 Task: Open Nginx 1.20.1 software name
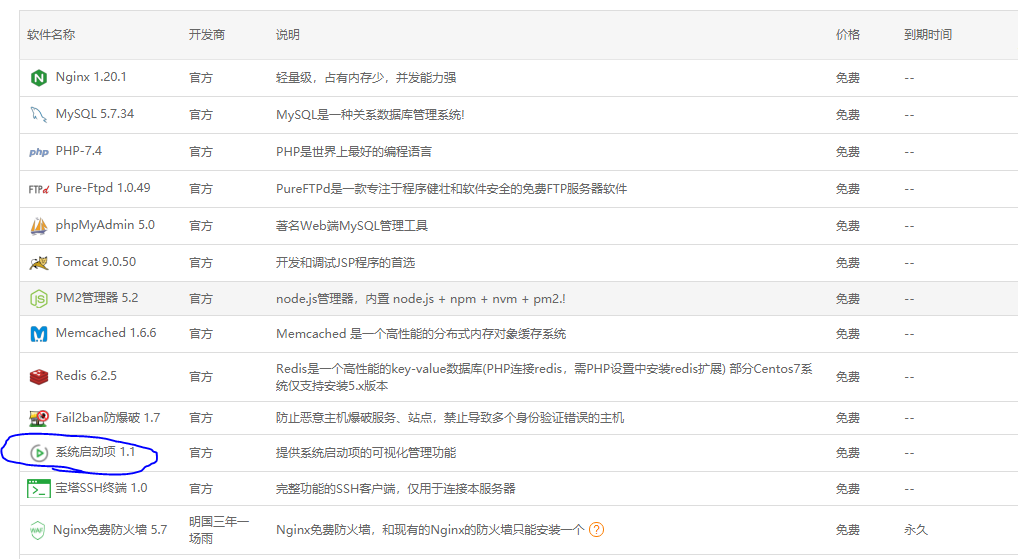pos(91,77)
